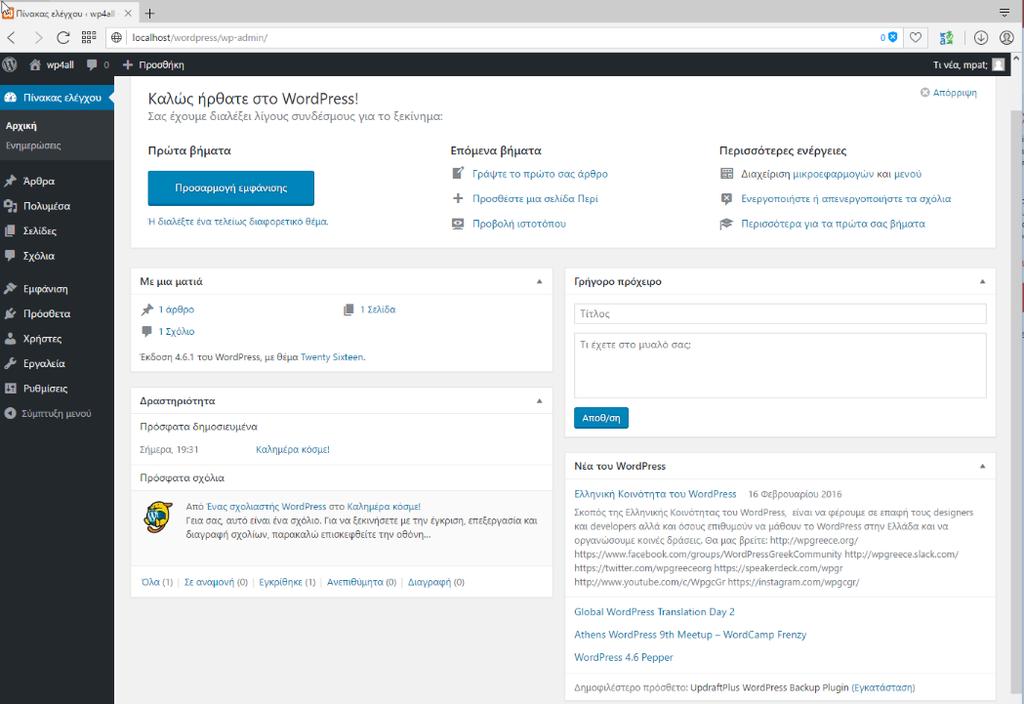Click the ad blocker badge icon

tap(889, 38)
